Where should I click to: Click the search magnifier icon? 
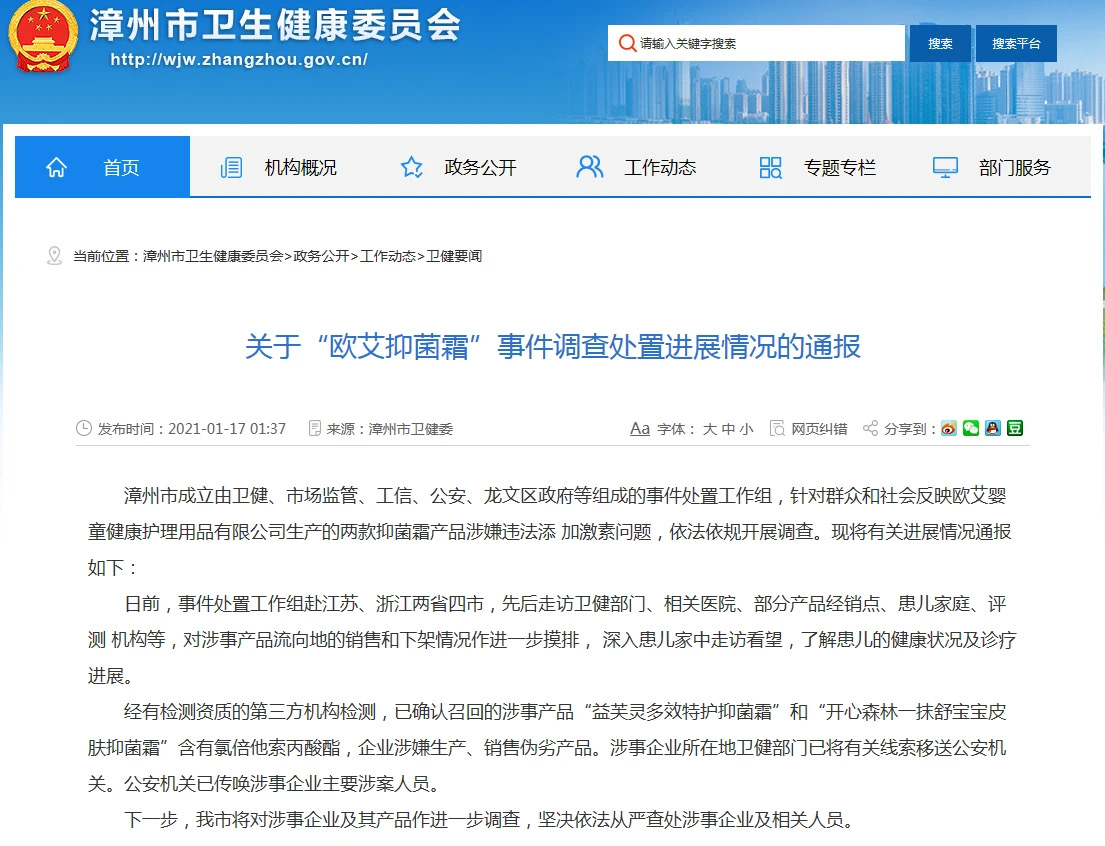(626, 43)
